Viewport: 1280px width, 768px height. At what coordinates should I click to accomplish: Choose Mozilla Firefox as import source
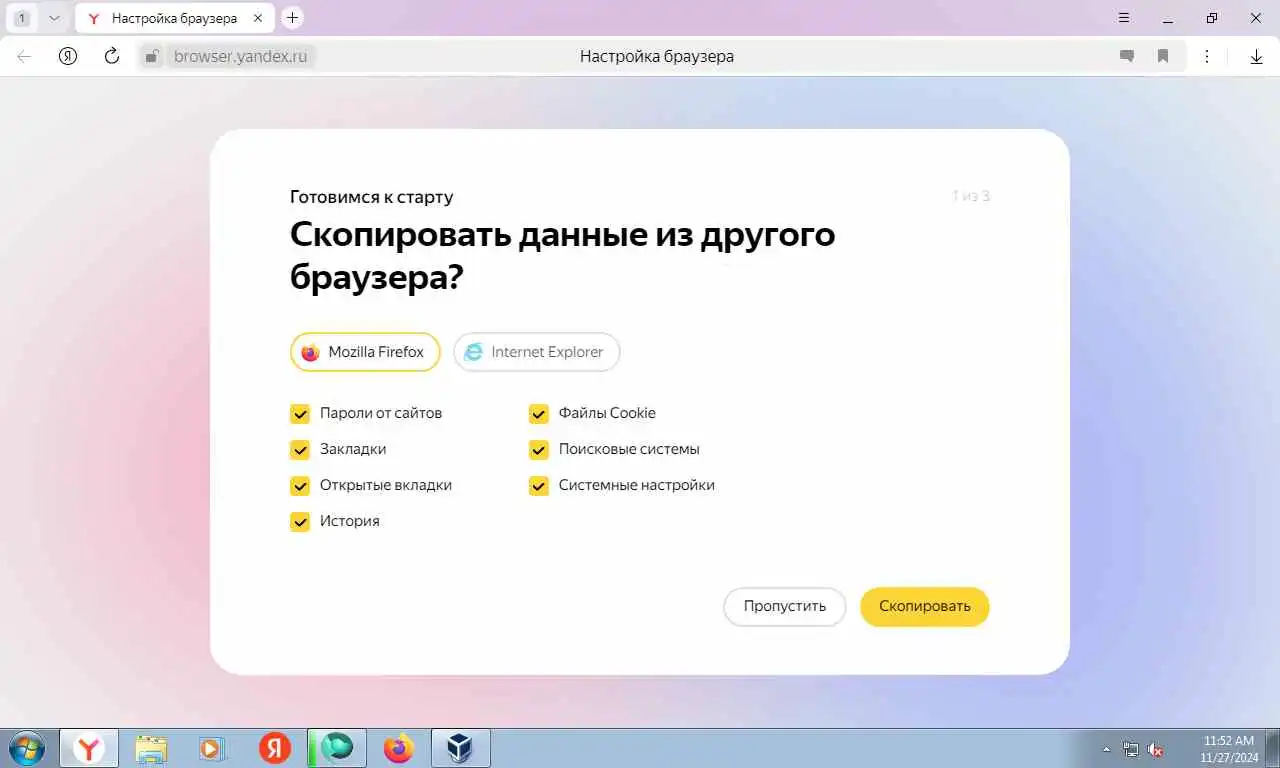point(365,352)
